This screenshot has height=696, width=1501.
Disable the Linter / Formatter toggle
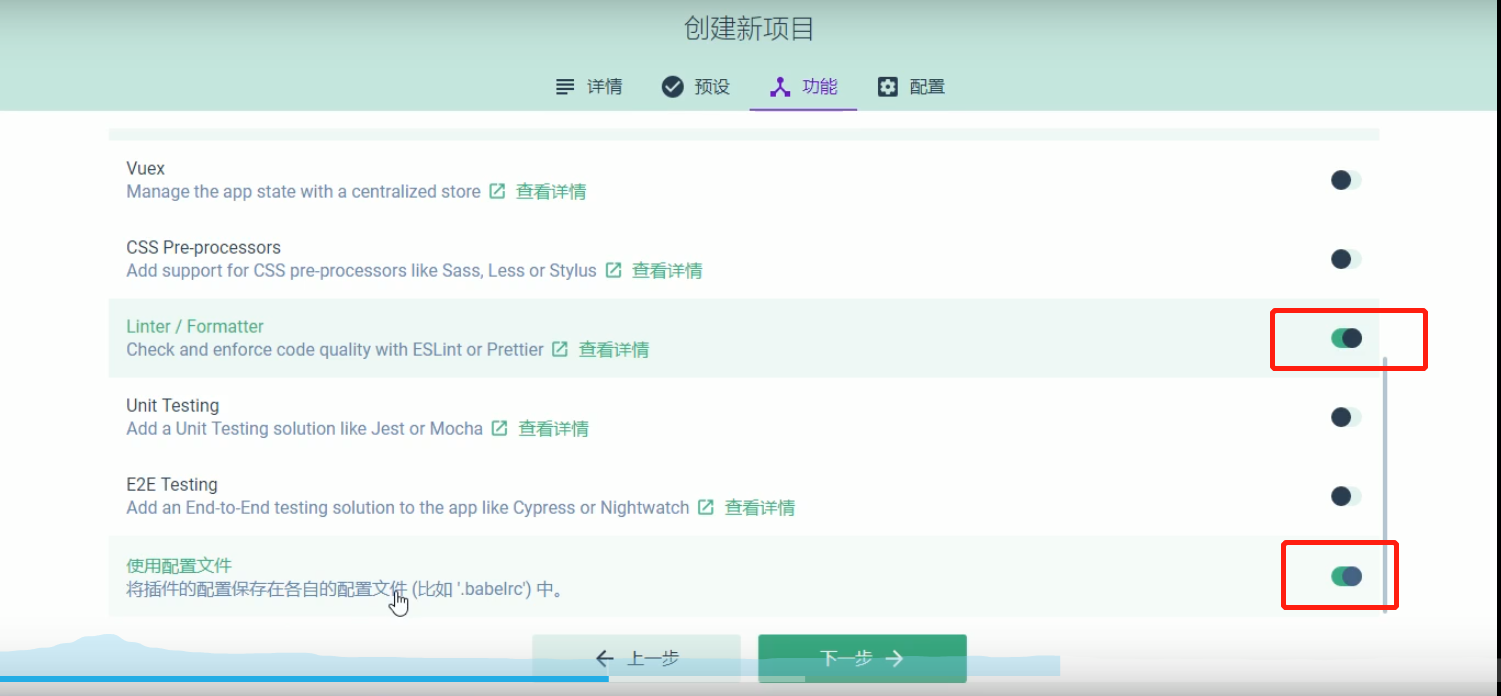[x=1346, y=338]
